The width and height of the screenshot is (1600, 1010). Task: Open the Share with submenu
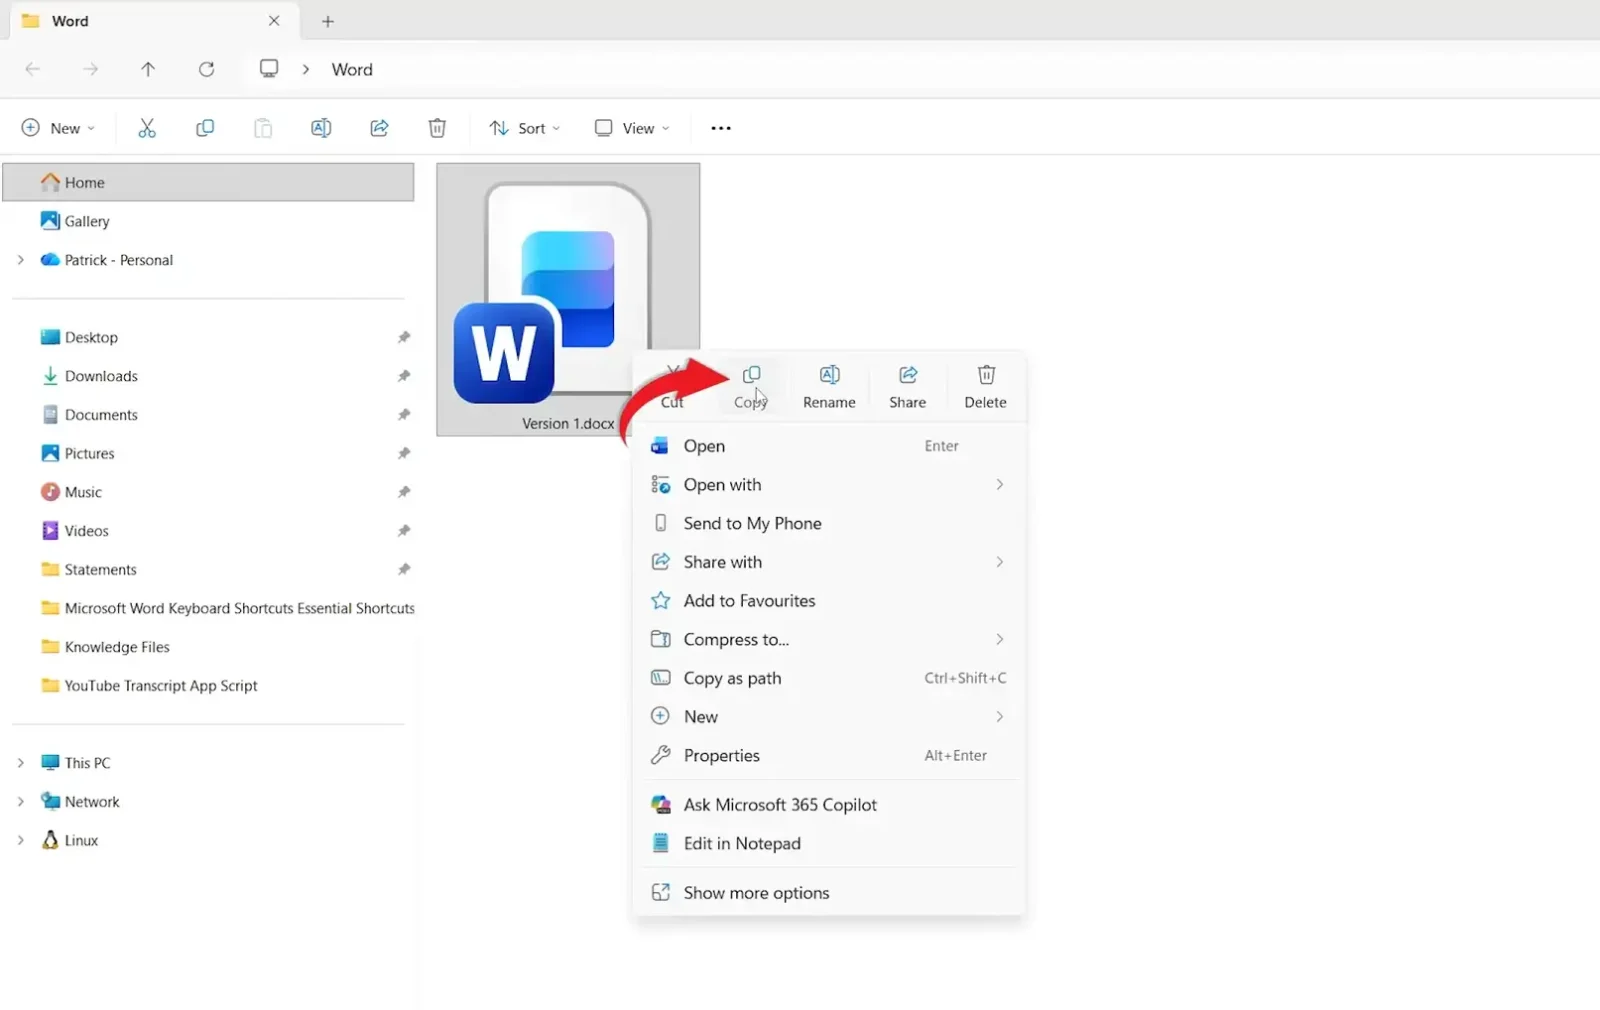point(829,562)
